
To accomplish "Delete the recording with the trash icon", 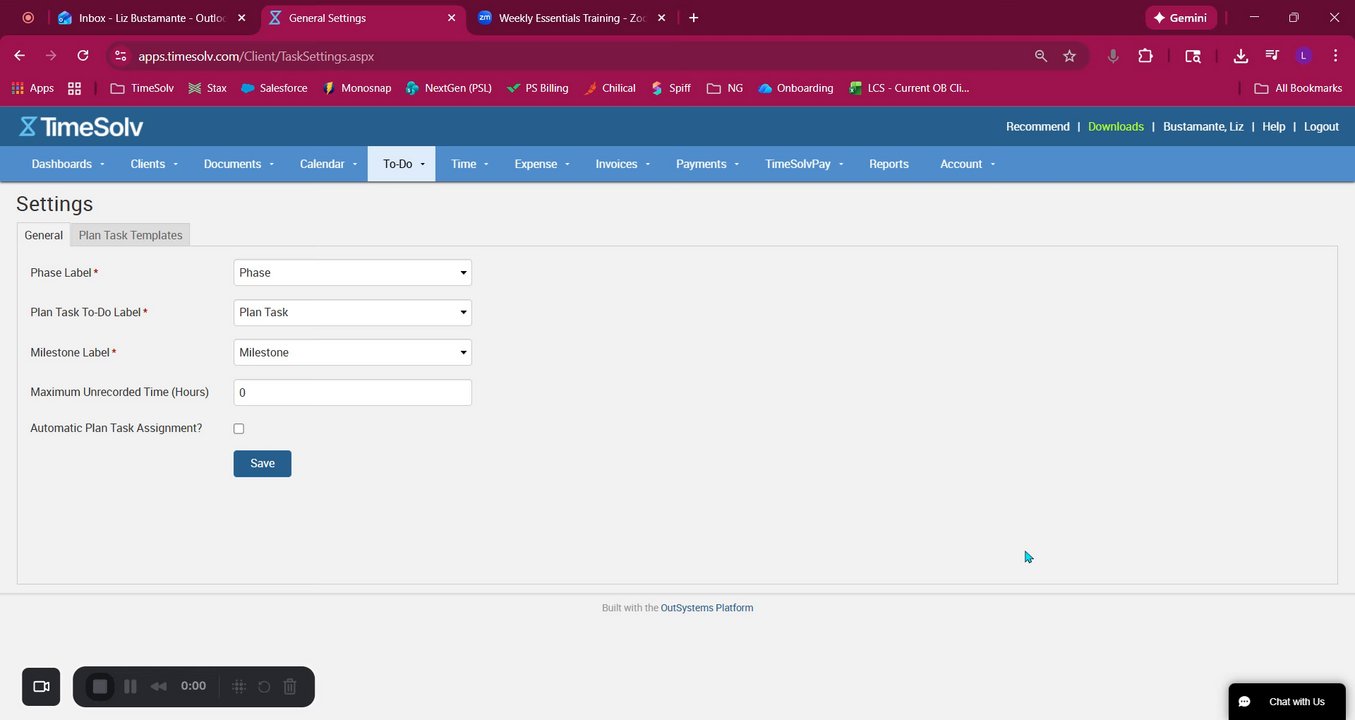I will coord(290,686).
